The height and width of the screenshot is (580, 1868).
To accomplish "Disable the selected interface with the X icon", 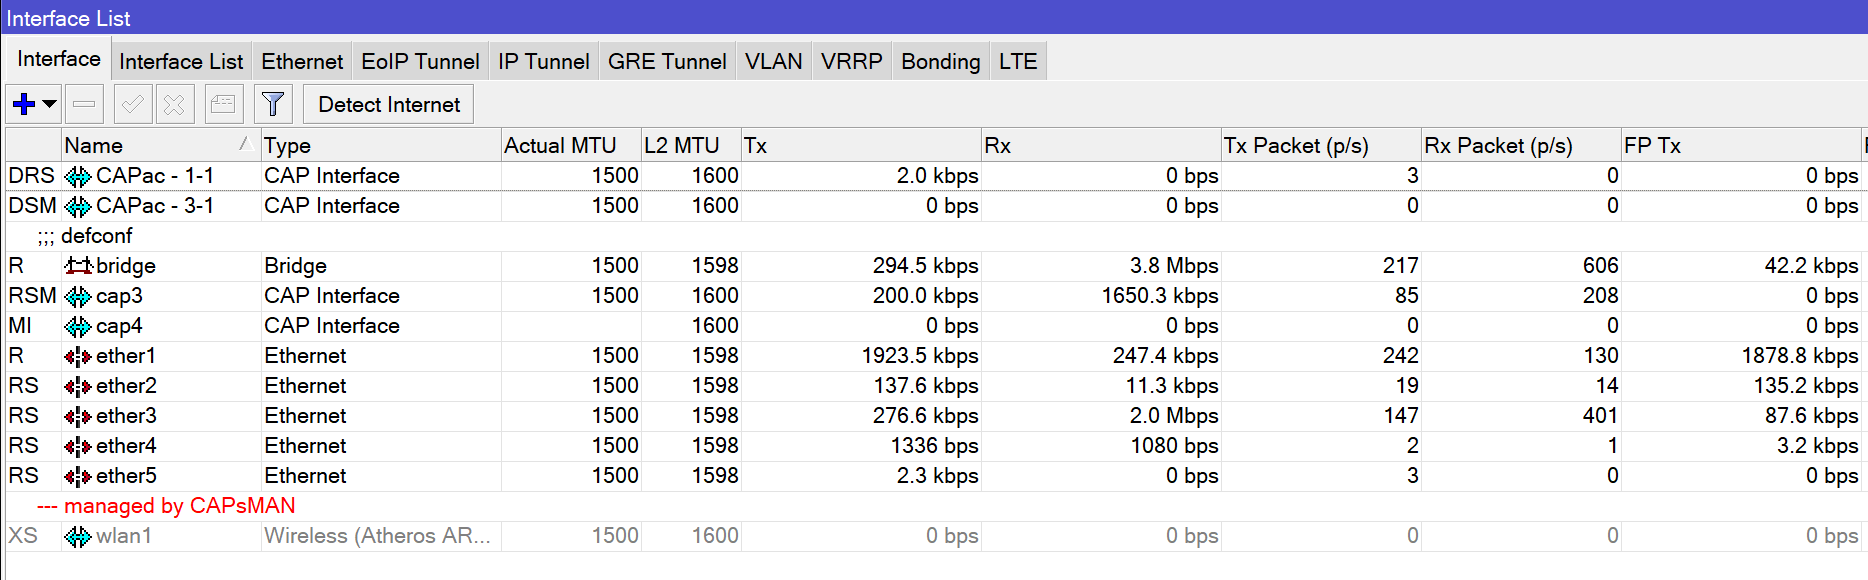I will (x=175, y=103).
